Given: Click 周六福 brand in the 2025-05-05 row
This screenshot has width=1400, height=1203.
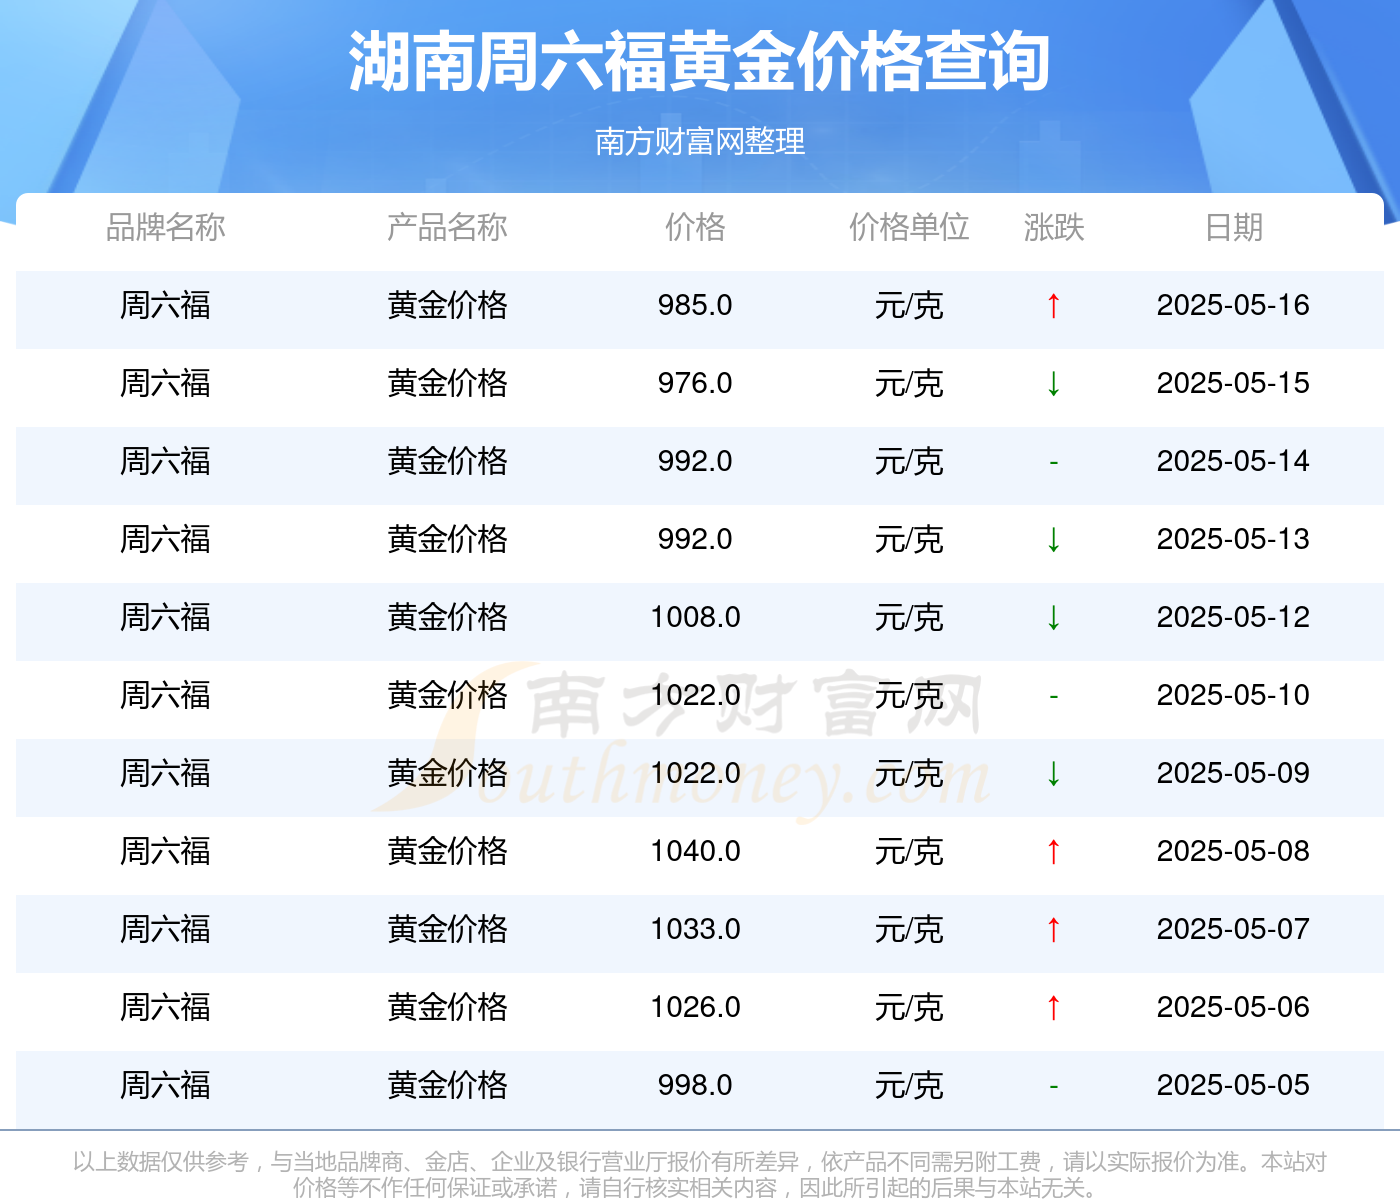Looking at the screenshot, I should pos(166,1085).
